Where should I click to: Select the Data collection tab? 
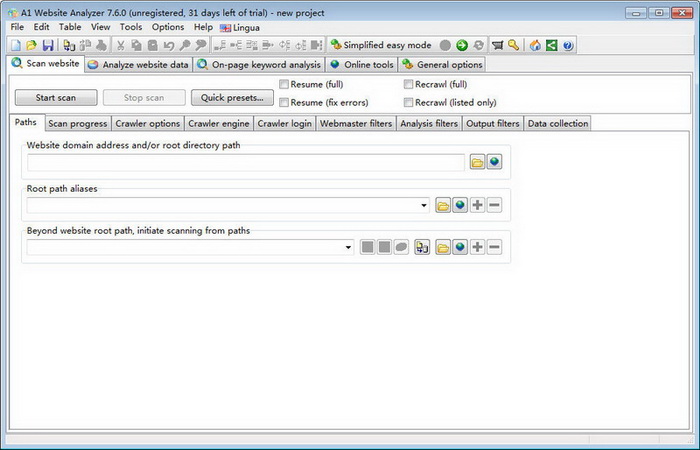coord(558,124)
